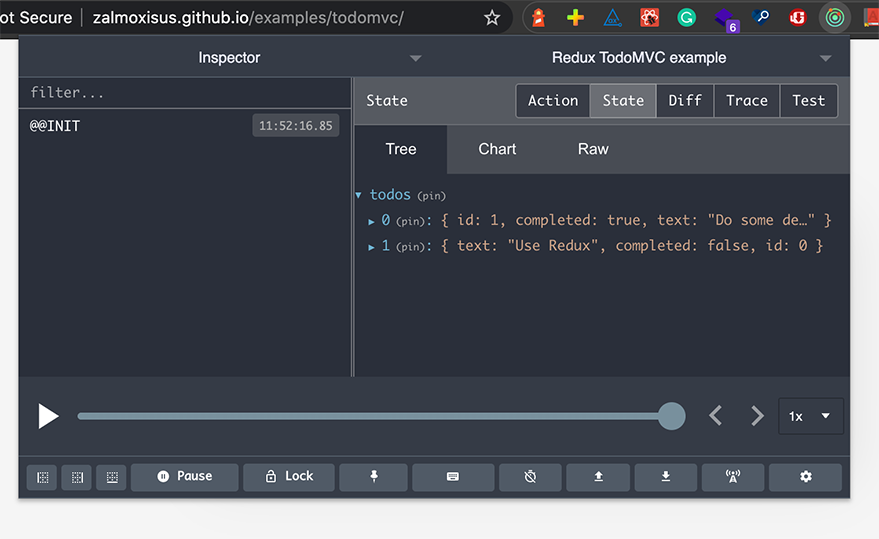This screenshot has height=539, width=879.
Task: Dock DevTools to the right layout icon
Action: [x=77, y=477]
